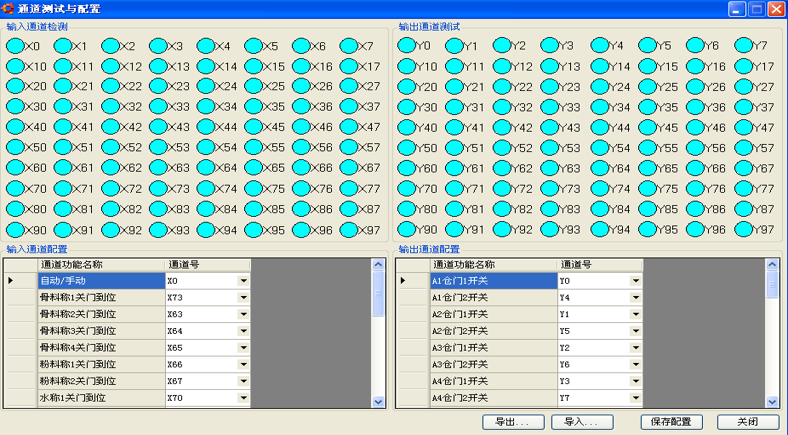Image resolution: width=788 pixels, height=435 pixels.
Task: Click the Y23 output indicator light
Action: point(550,86)
